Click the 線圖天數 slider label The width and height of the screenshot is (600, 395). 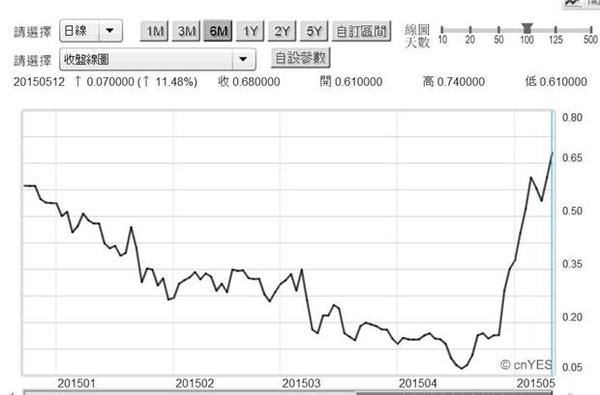(417, 36)
